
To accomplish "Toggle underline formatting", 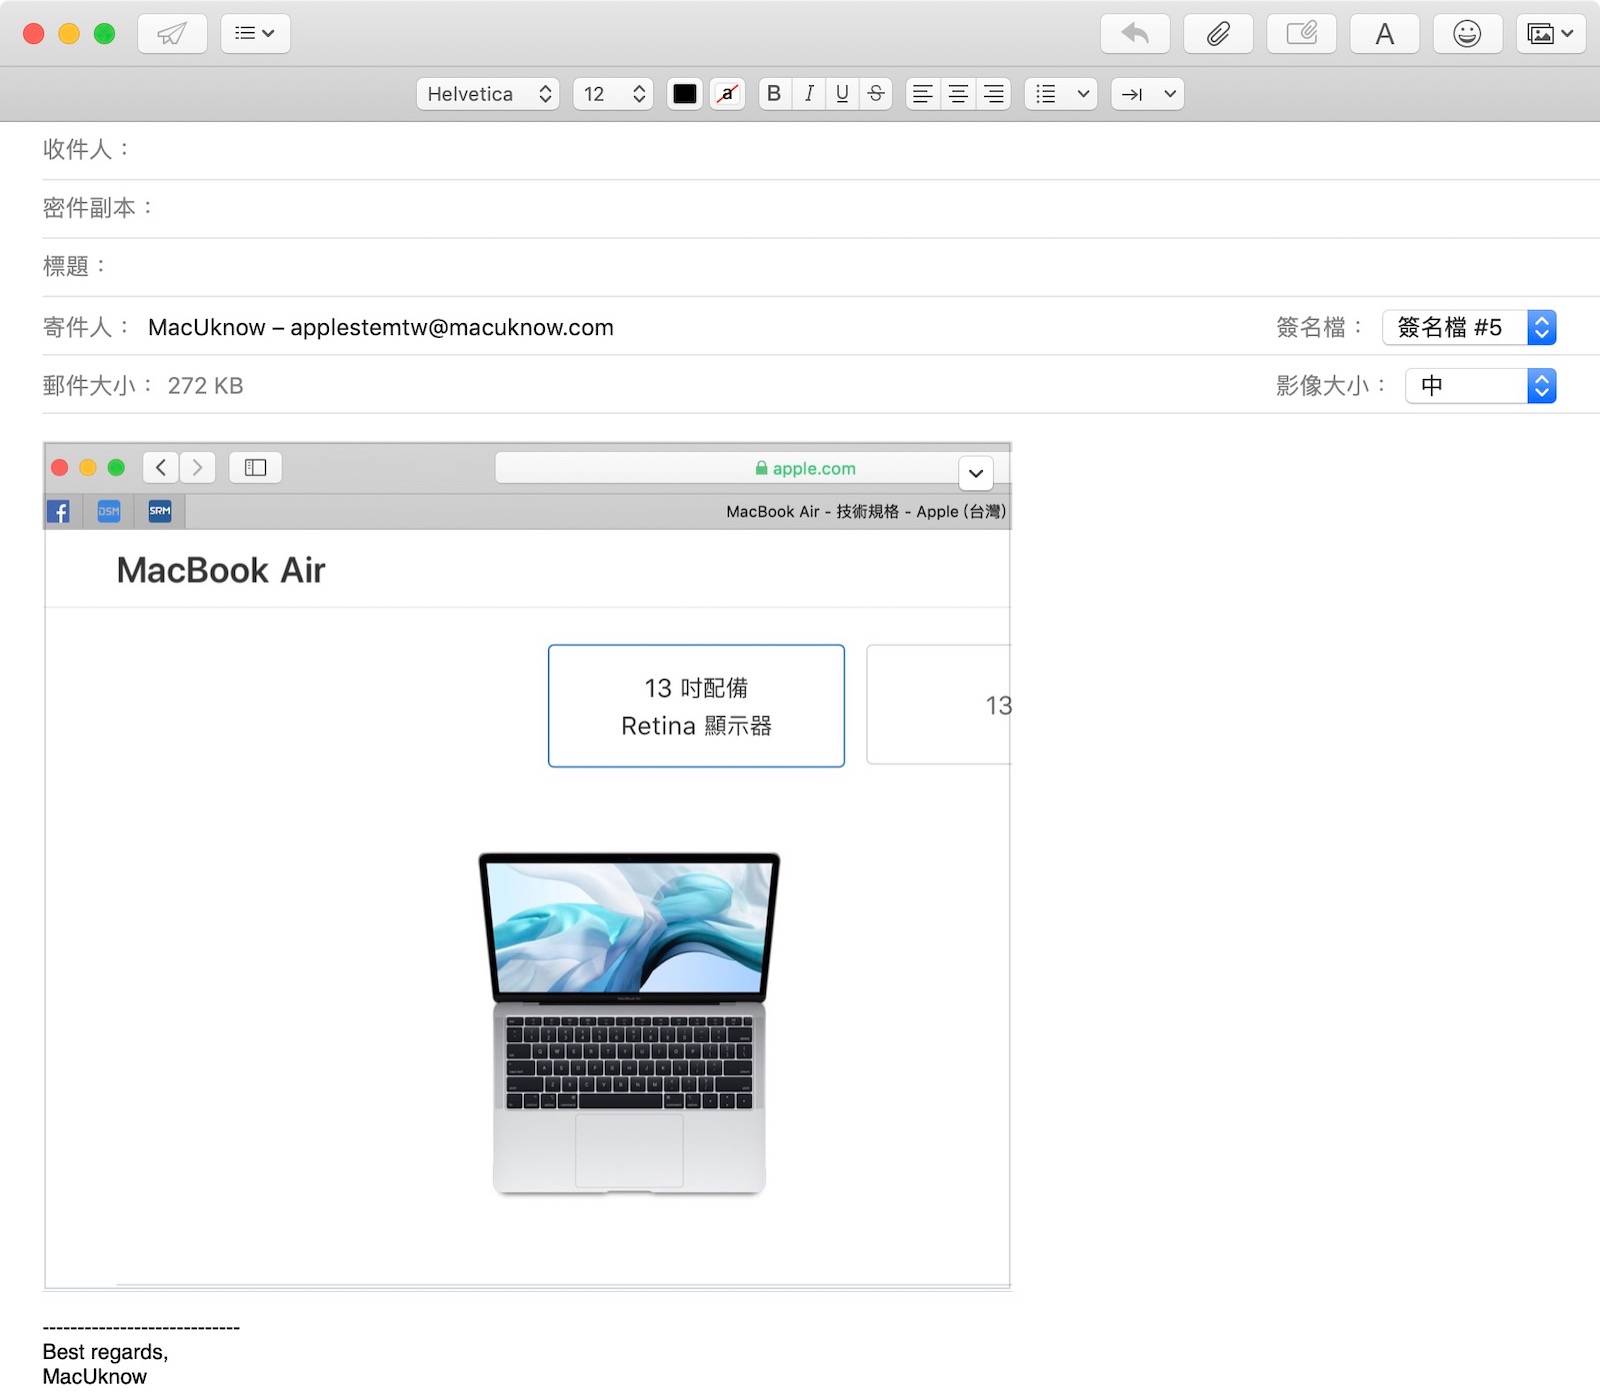I will pos(842,94).
